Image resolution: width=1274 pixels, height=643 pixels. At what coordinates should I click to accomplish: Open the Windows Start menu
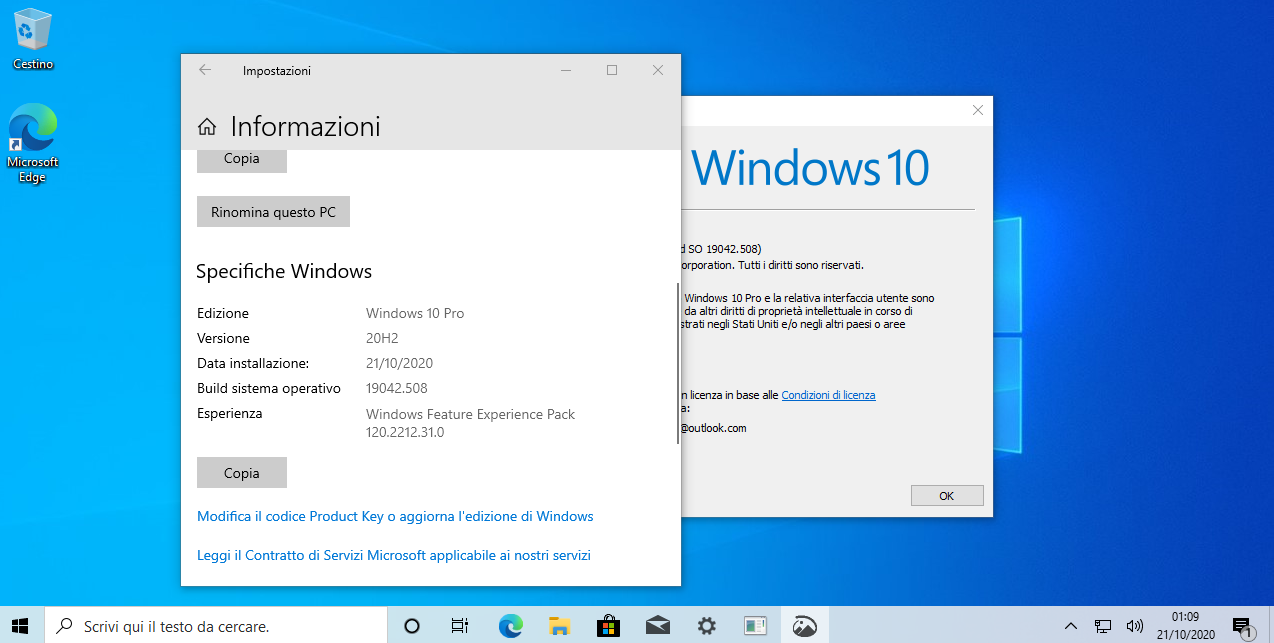coord(22,626)
